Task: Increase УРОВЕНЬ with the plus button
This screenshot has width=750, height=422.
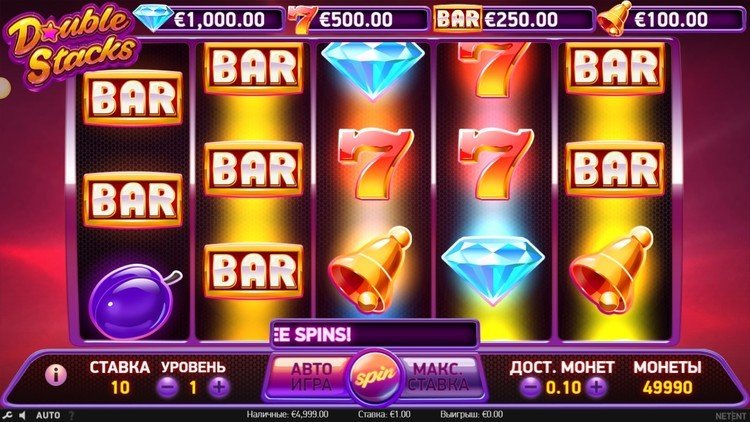Action: click(x=219, y=387)
